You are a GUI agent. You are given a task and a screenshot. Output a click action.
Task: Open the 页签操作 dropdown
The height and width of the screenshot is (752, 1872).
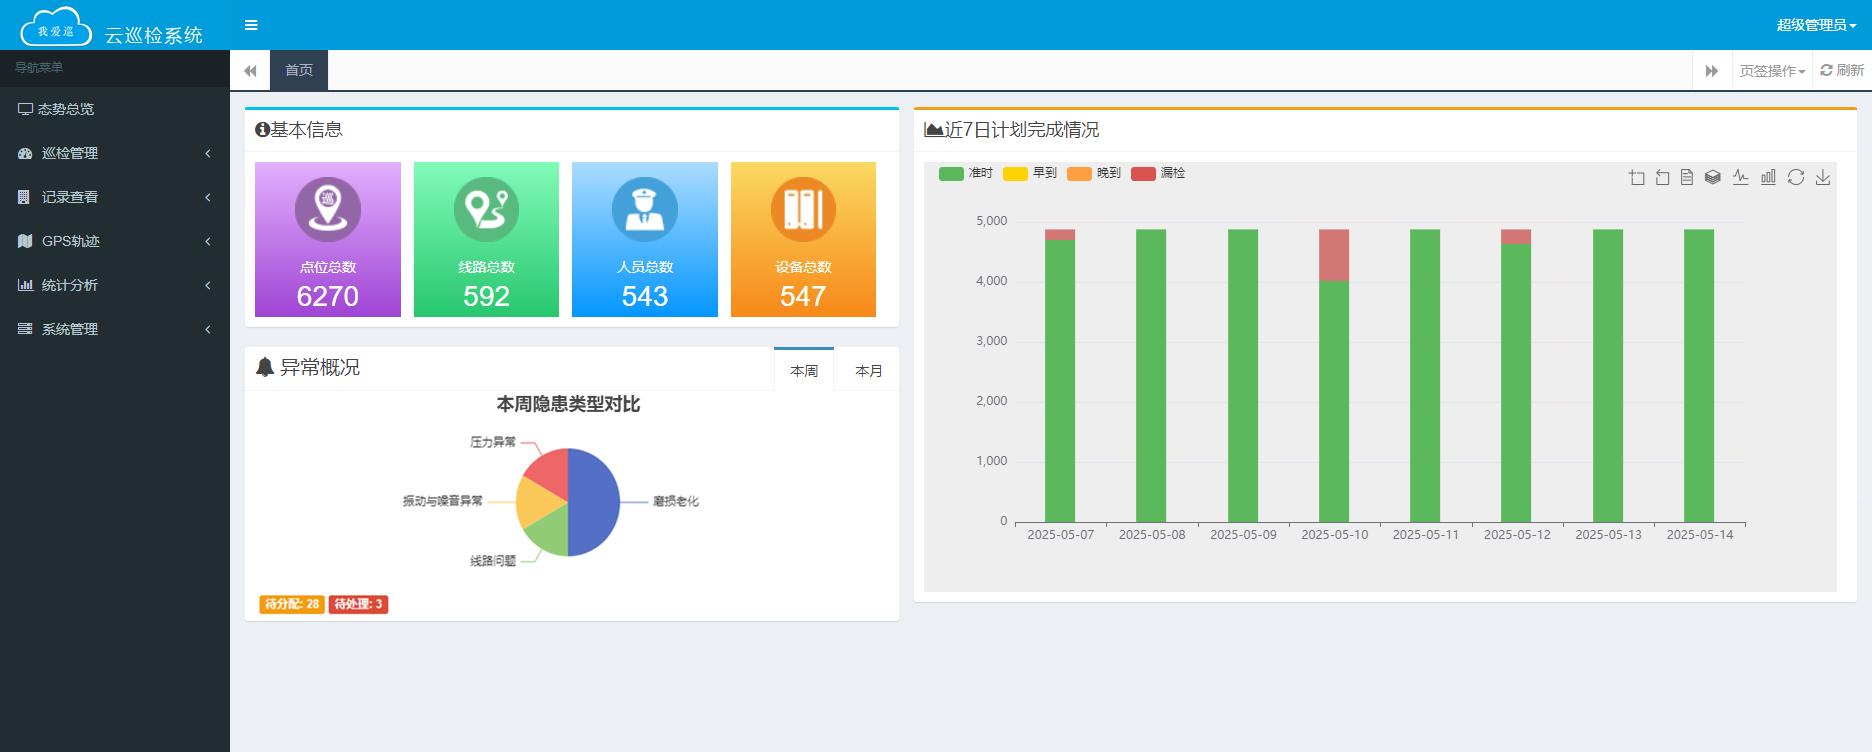tap(1772, 71)
